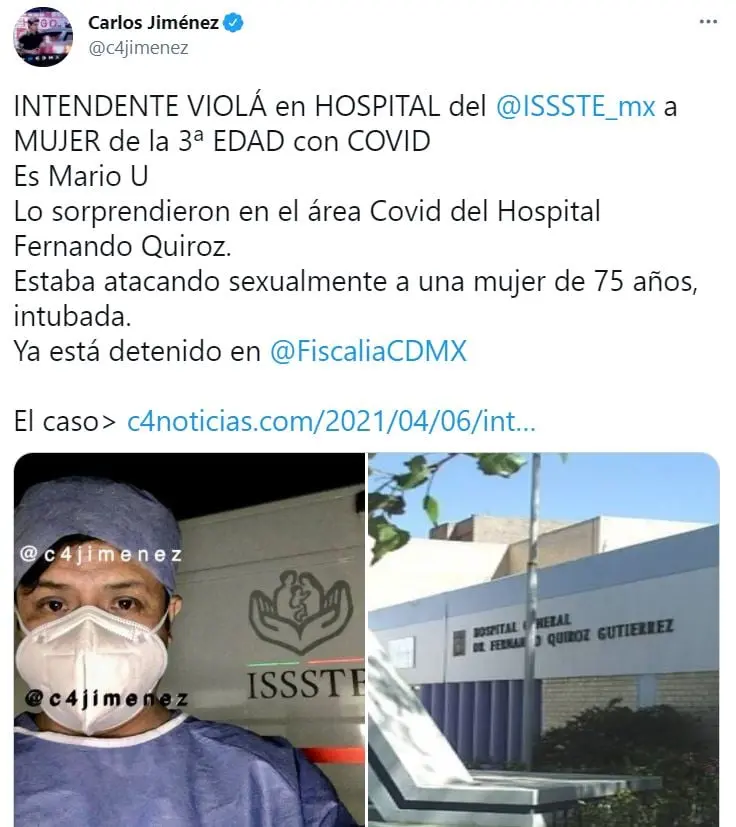Open the @c4jimenez handle under the name

pyautogui.click(x=138, y=48)
